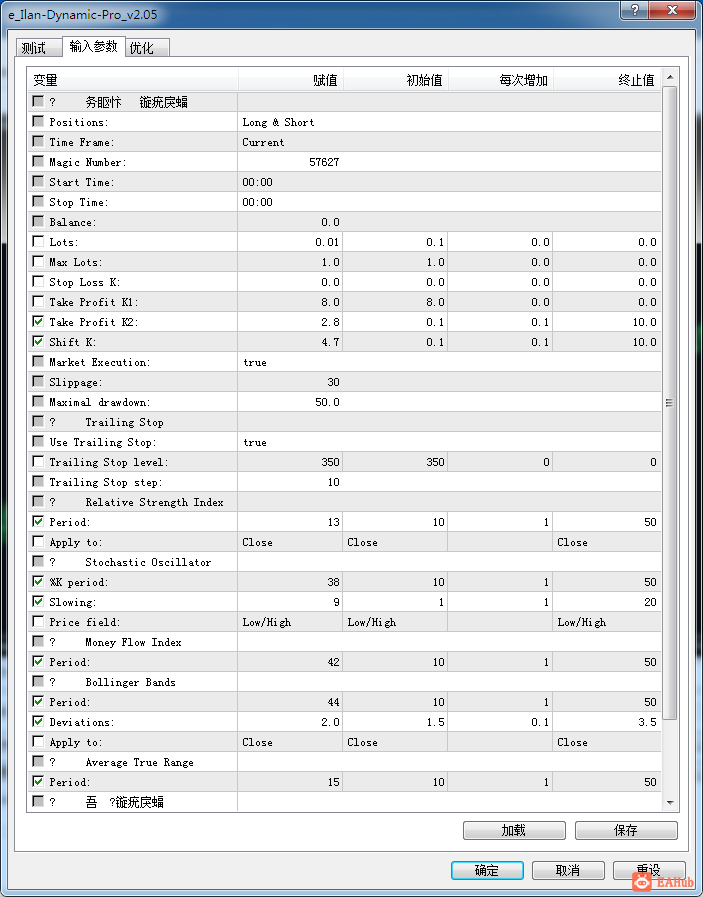
Task: Uncheck the %K period checkbox
Action: 38,581
